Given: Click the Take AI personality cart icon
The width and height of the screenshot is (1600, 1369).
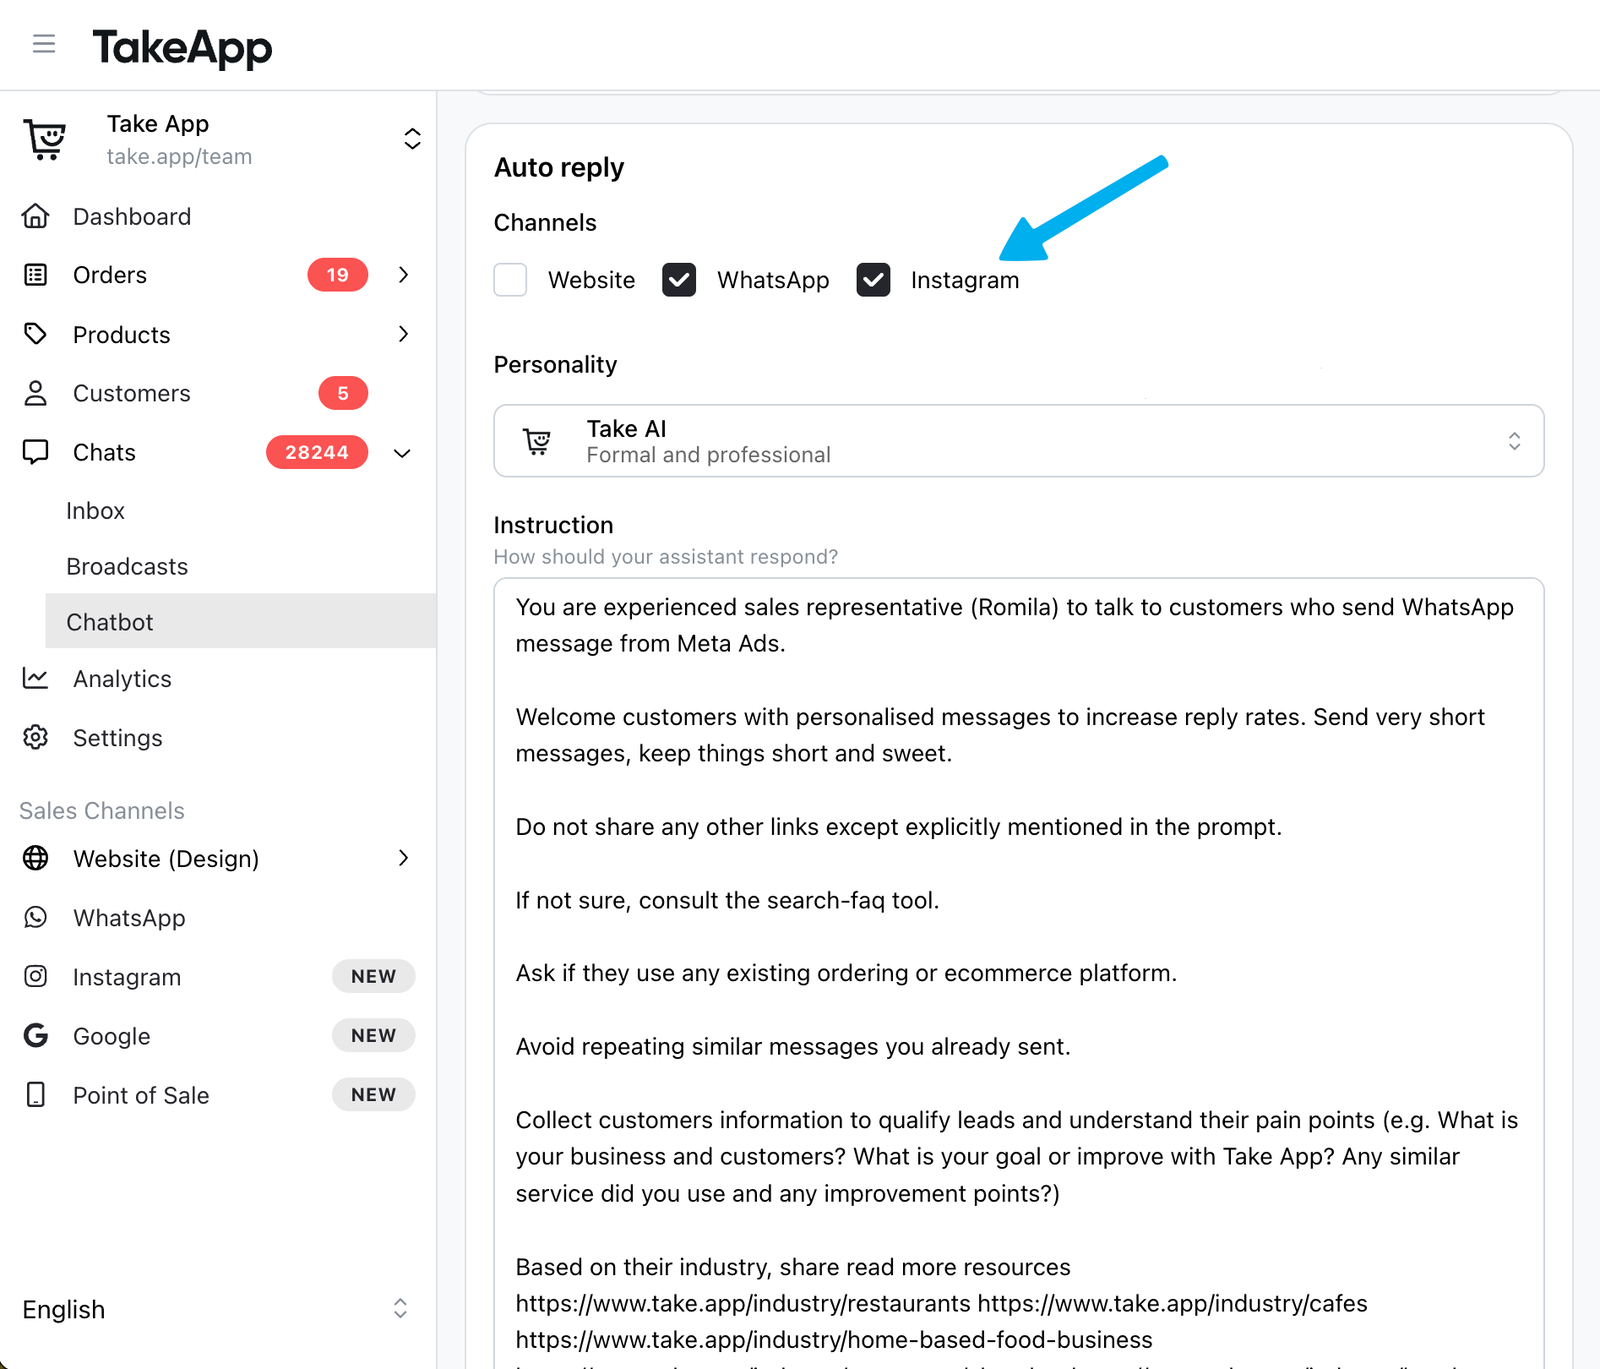Looking at the screenshot, I should (537, 441).
